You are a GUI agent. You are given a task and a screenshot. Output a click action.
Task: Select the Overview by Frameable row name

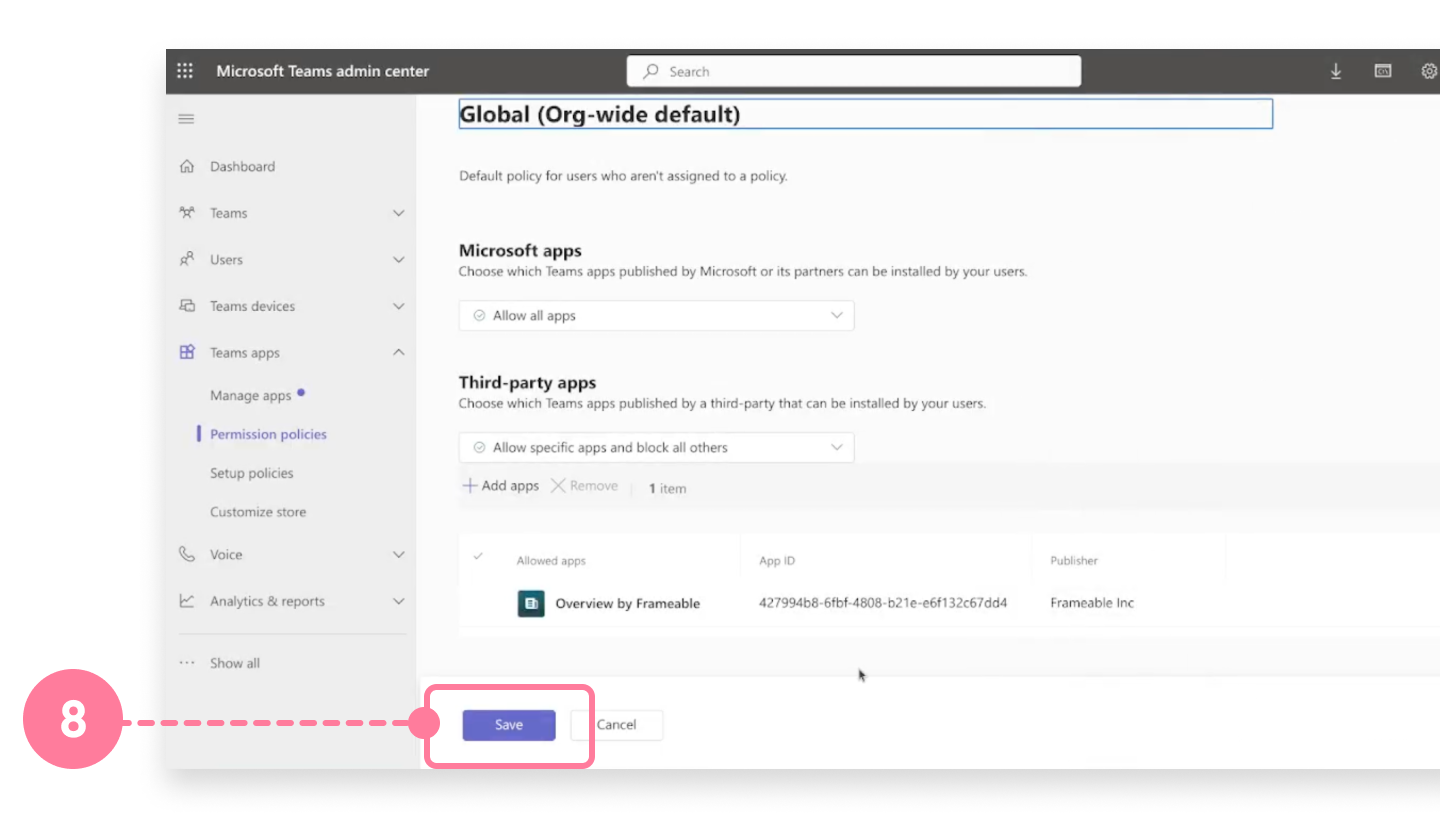point(628,603)
